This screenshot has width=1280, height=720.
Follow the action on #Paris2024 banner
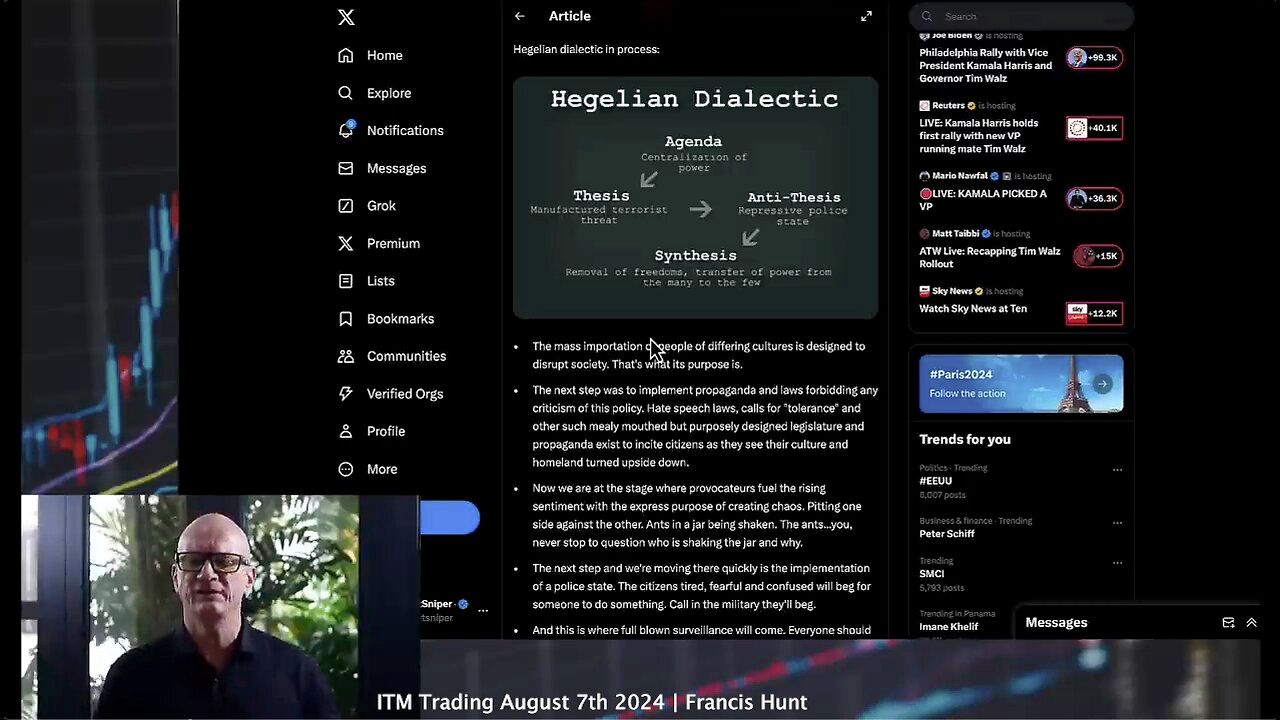pyautogui.click(x=1102, y=383)
